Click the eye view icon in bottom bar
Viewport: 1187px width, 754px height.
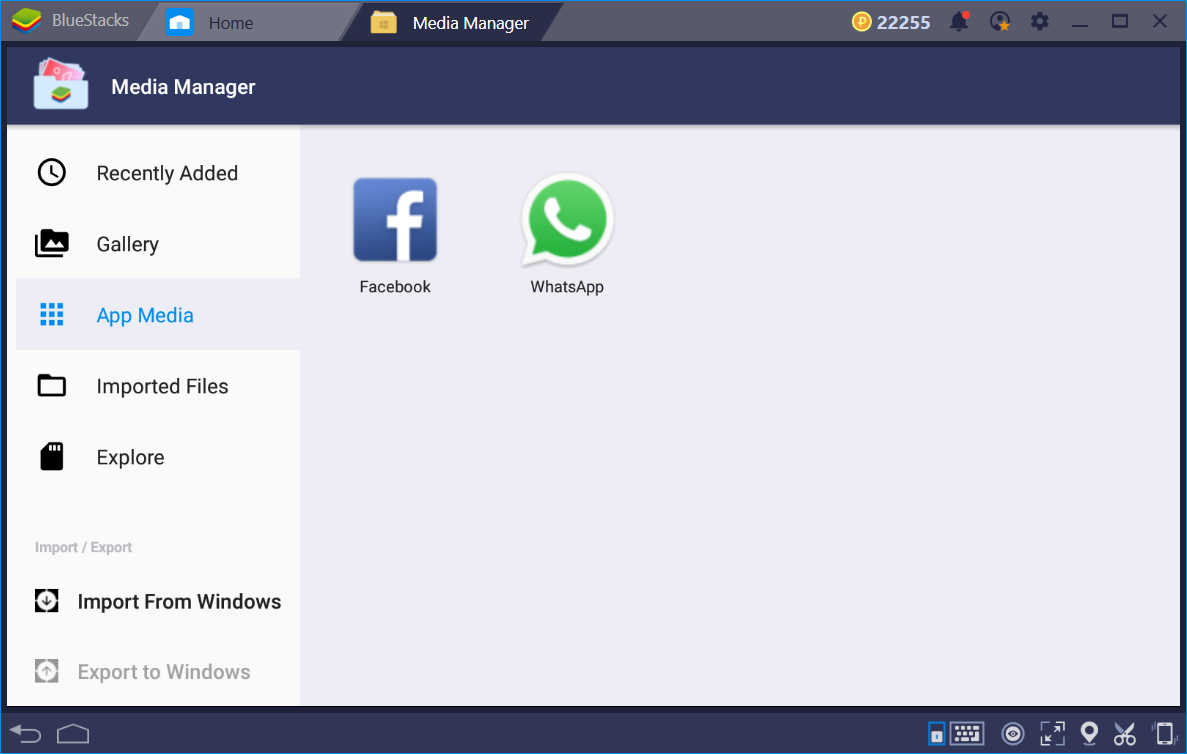coord(1012,734)
